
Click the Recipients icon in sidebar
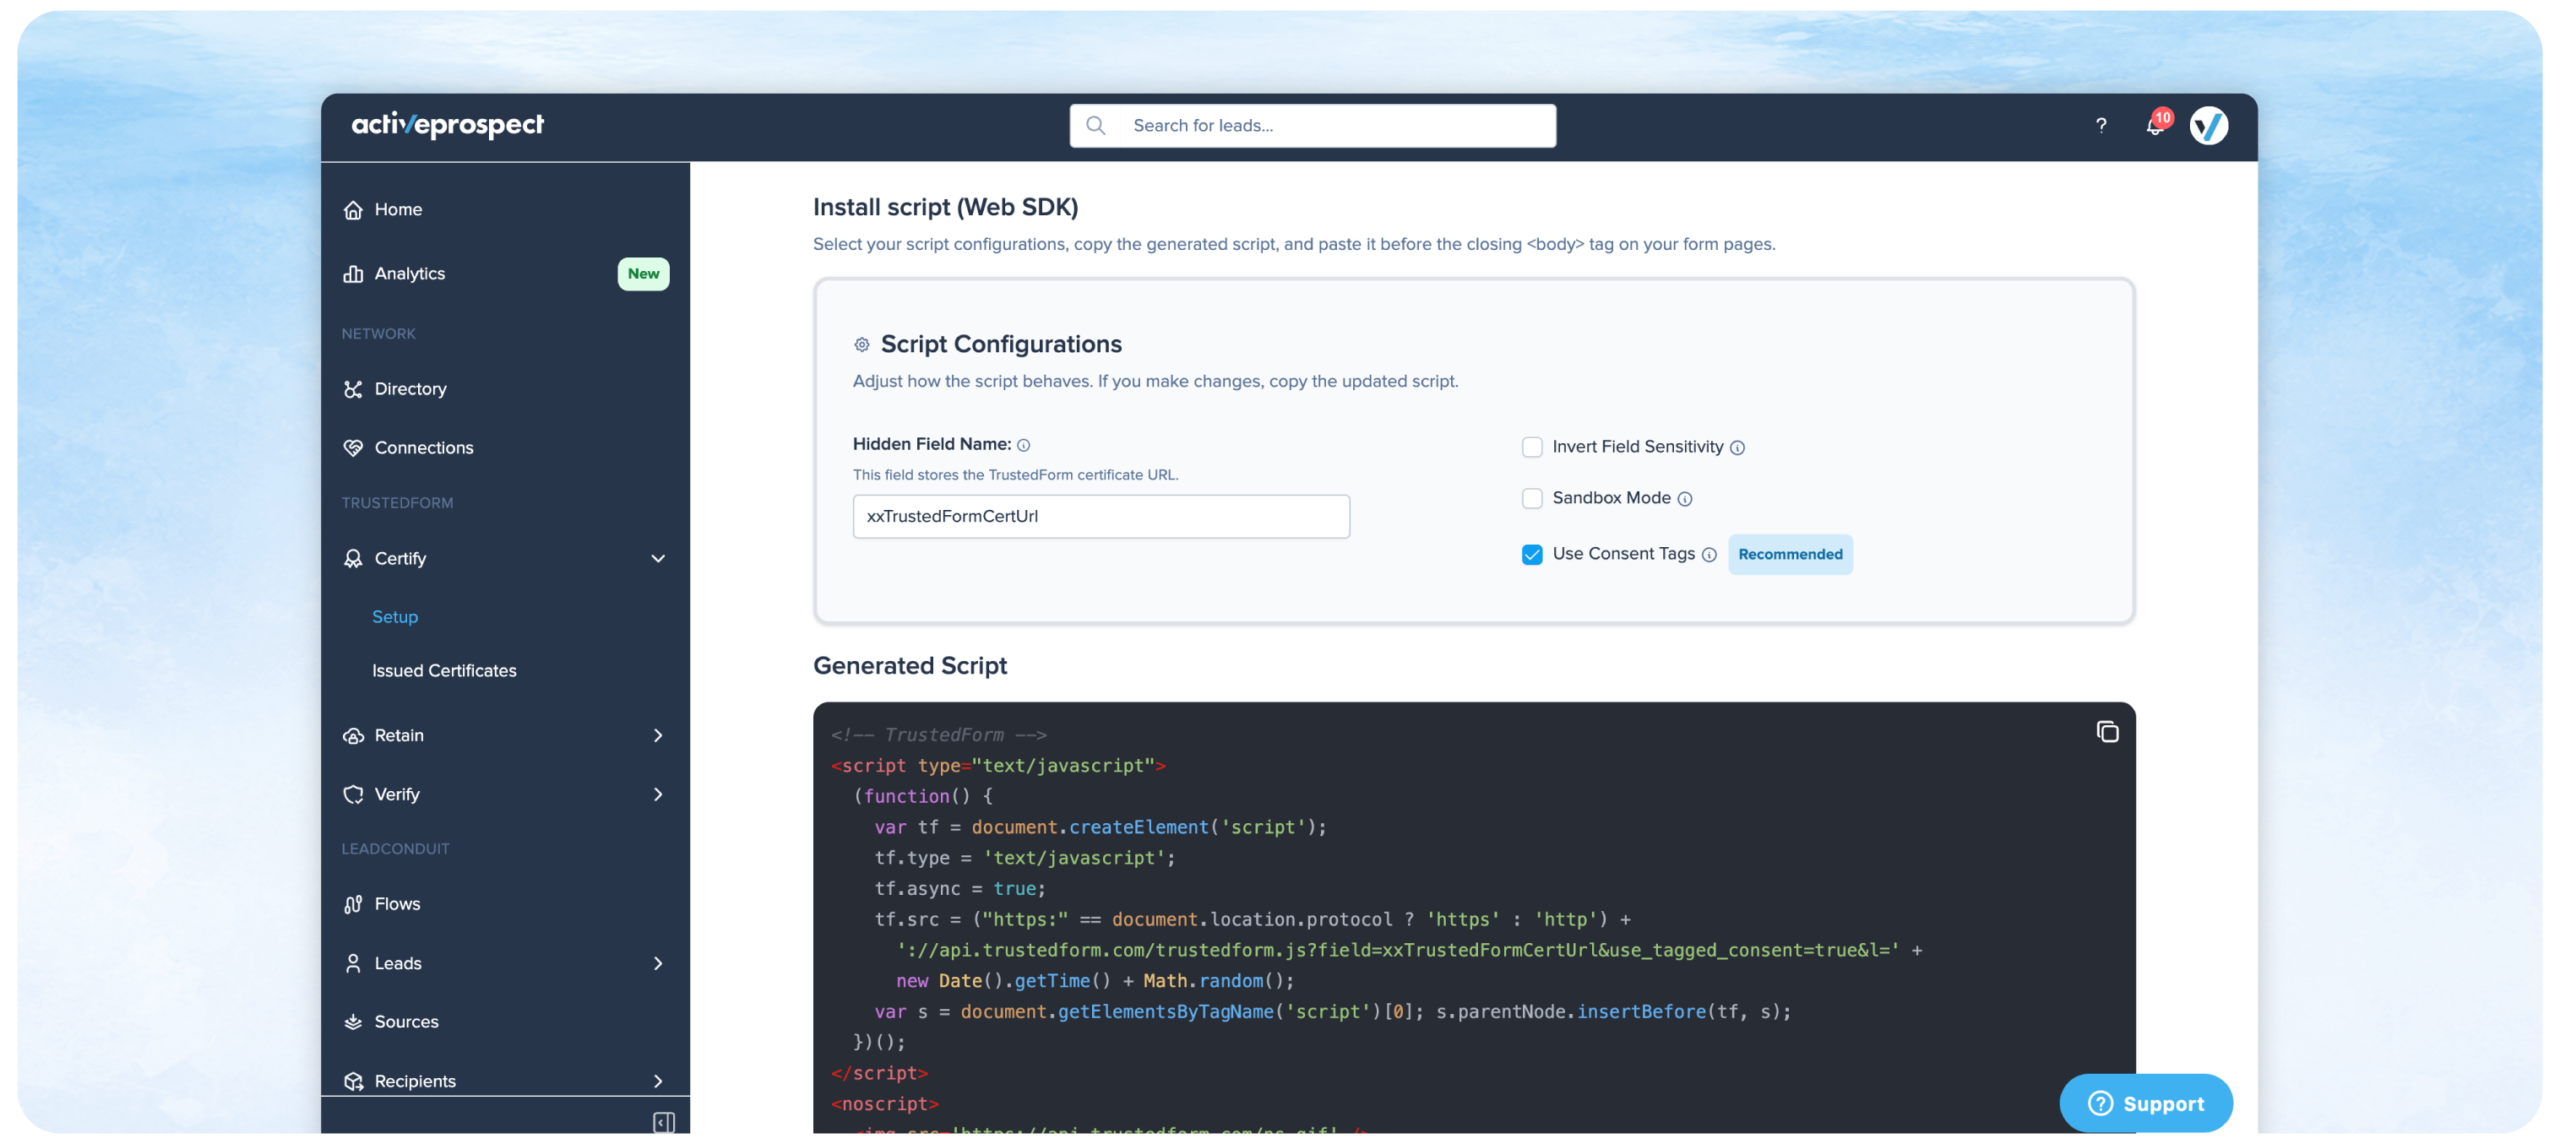353,1081
